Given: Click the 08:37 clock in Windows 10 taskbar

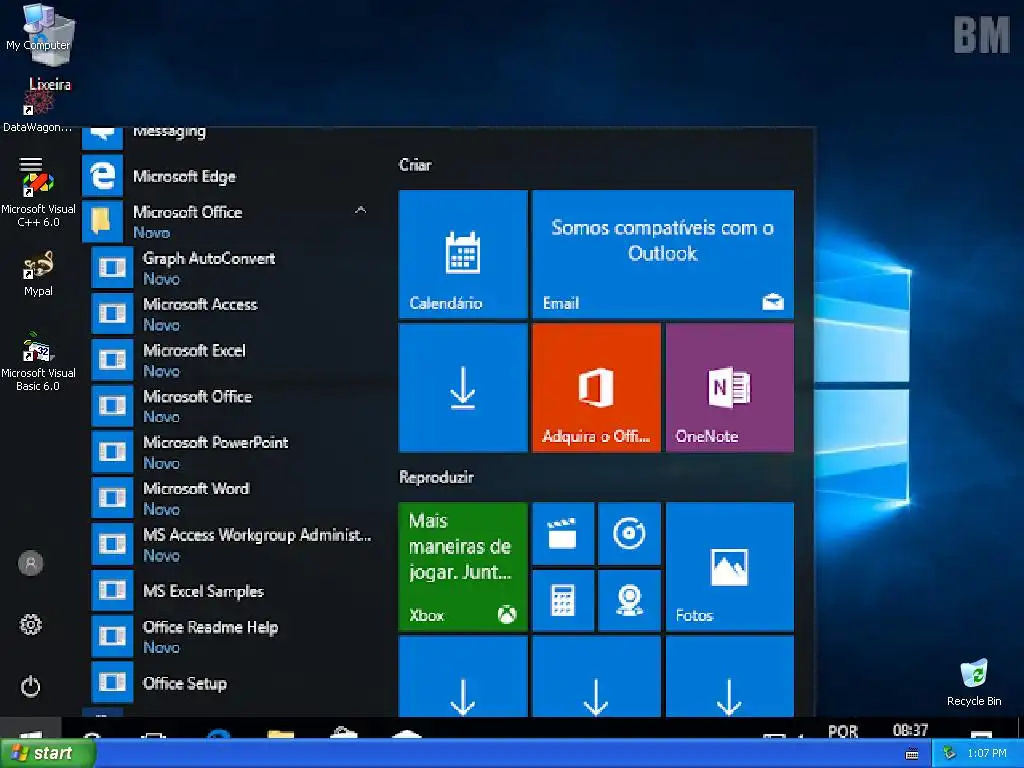Looking at the screenshot, I should 910,729.
